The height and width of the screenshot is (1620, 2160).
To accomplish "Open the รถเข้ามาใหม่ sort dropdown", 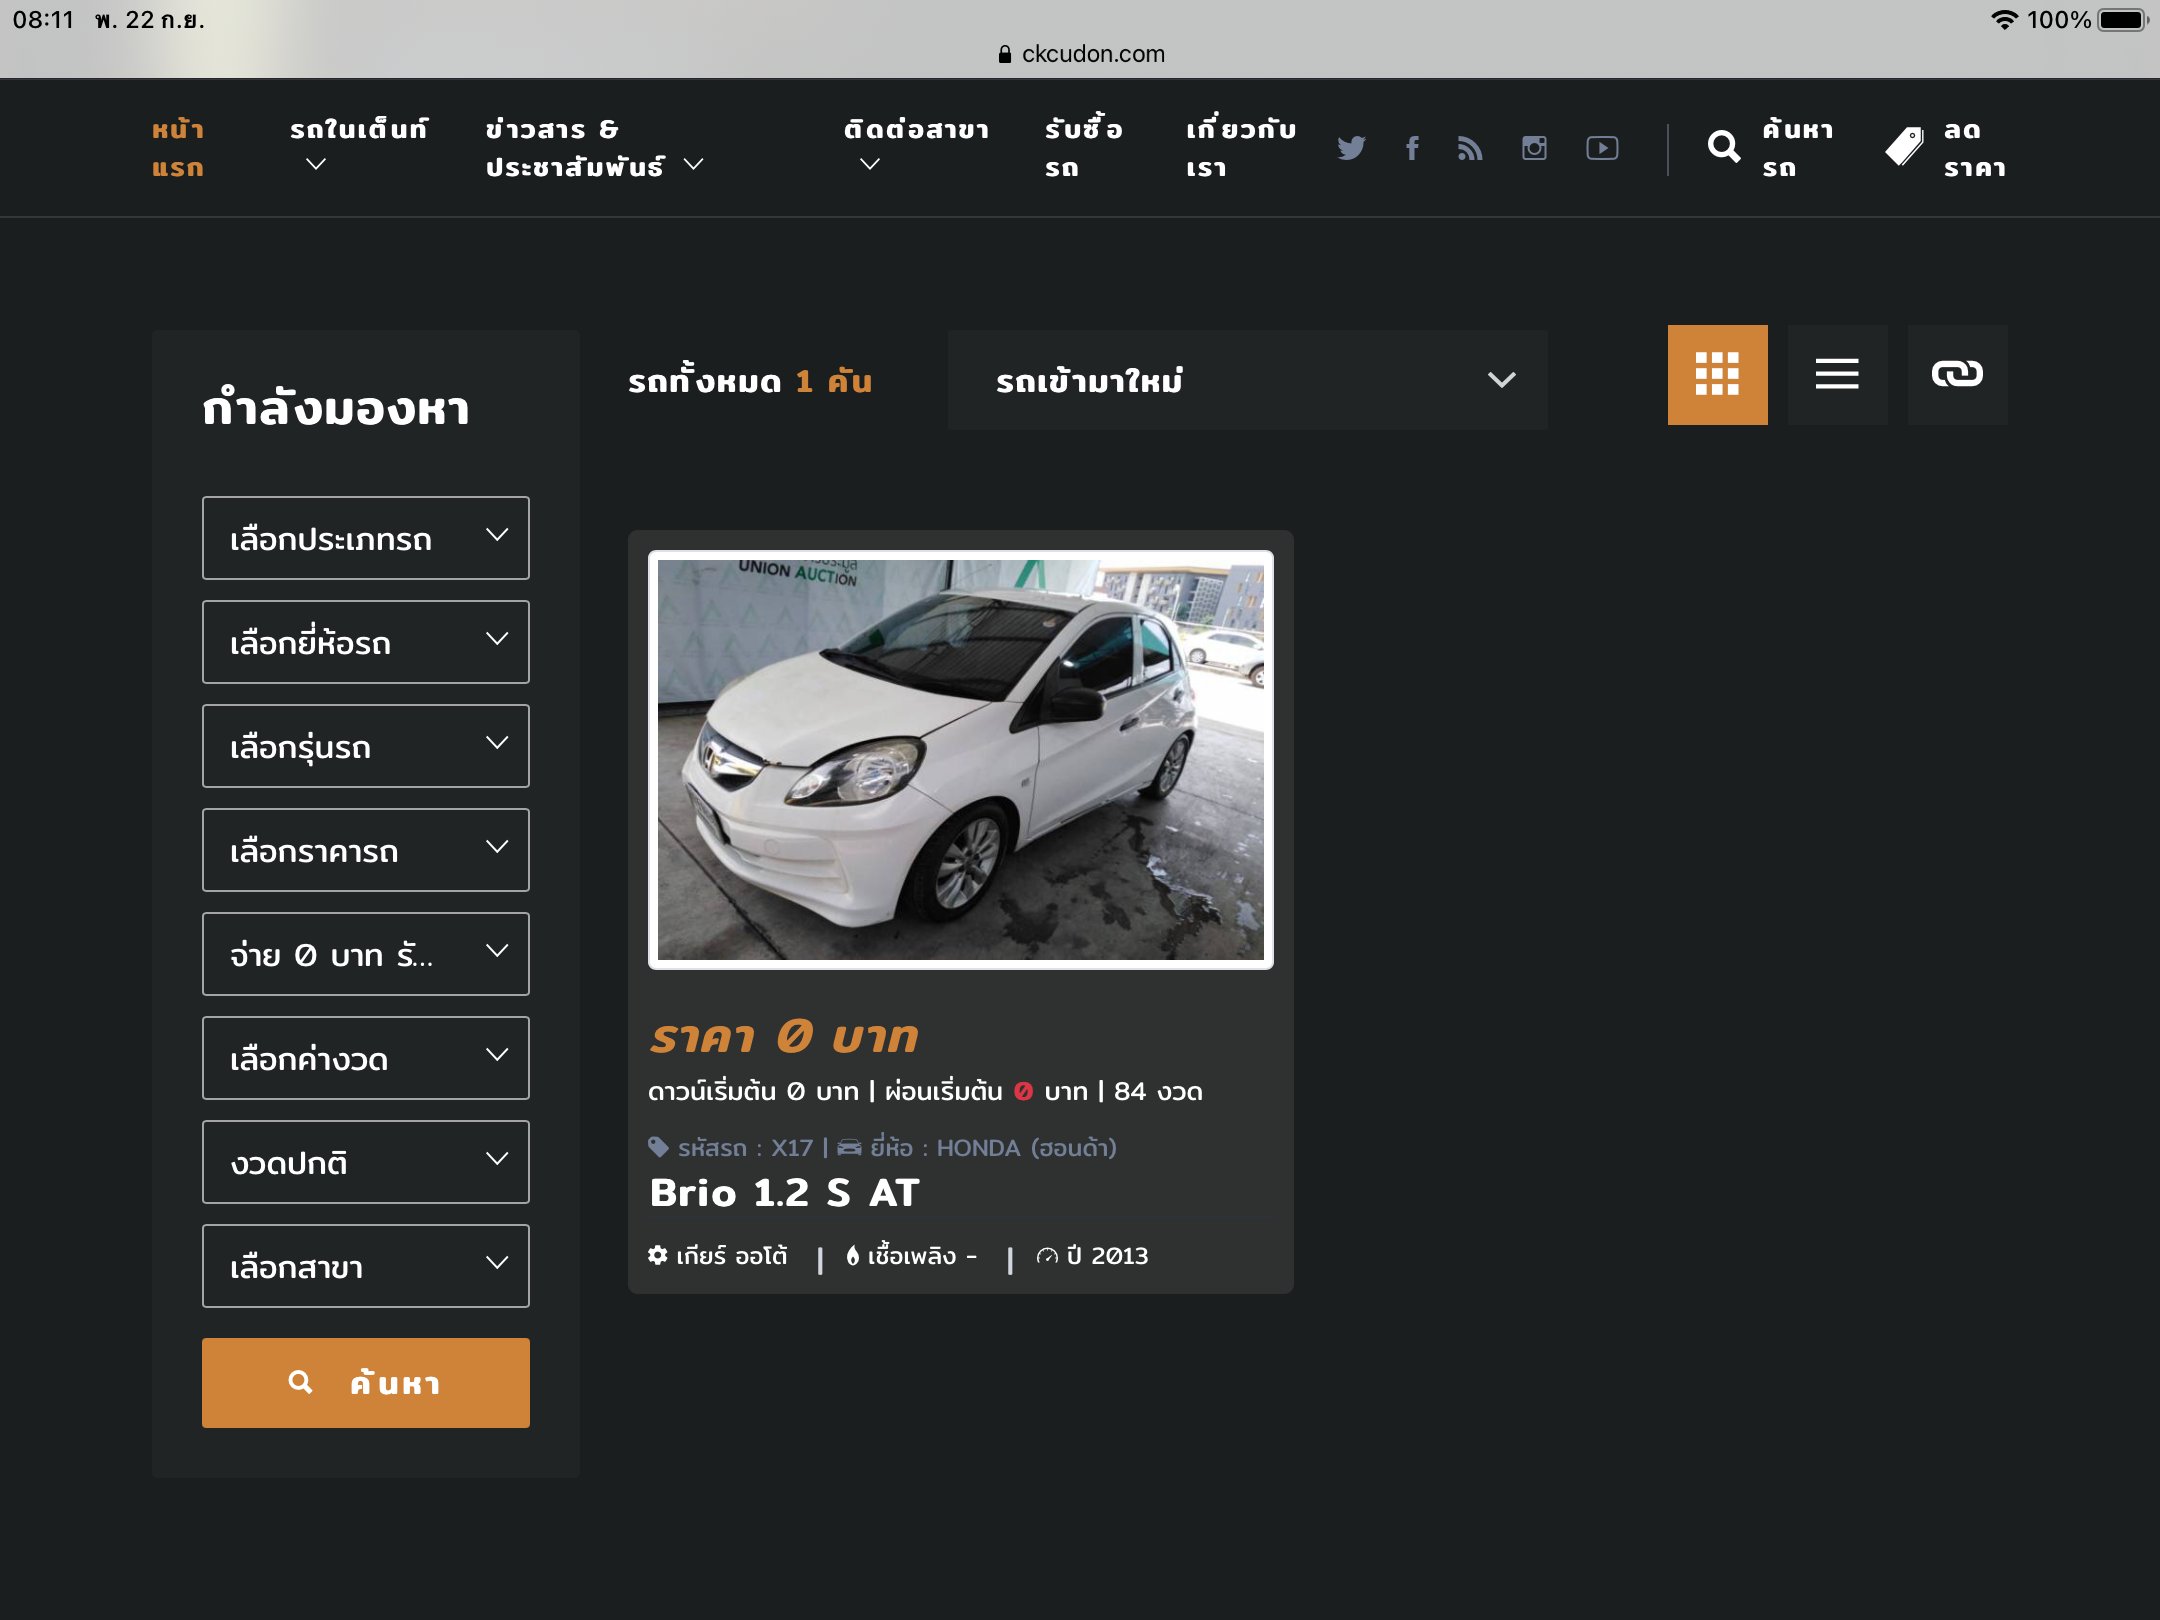I will tap(1247, 380).
